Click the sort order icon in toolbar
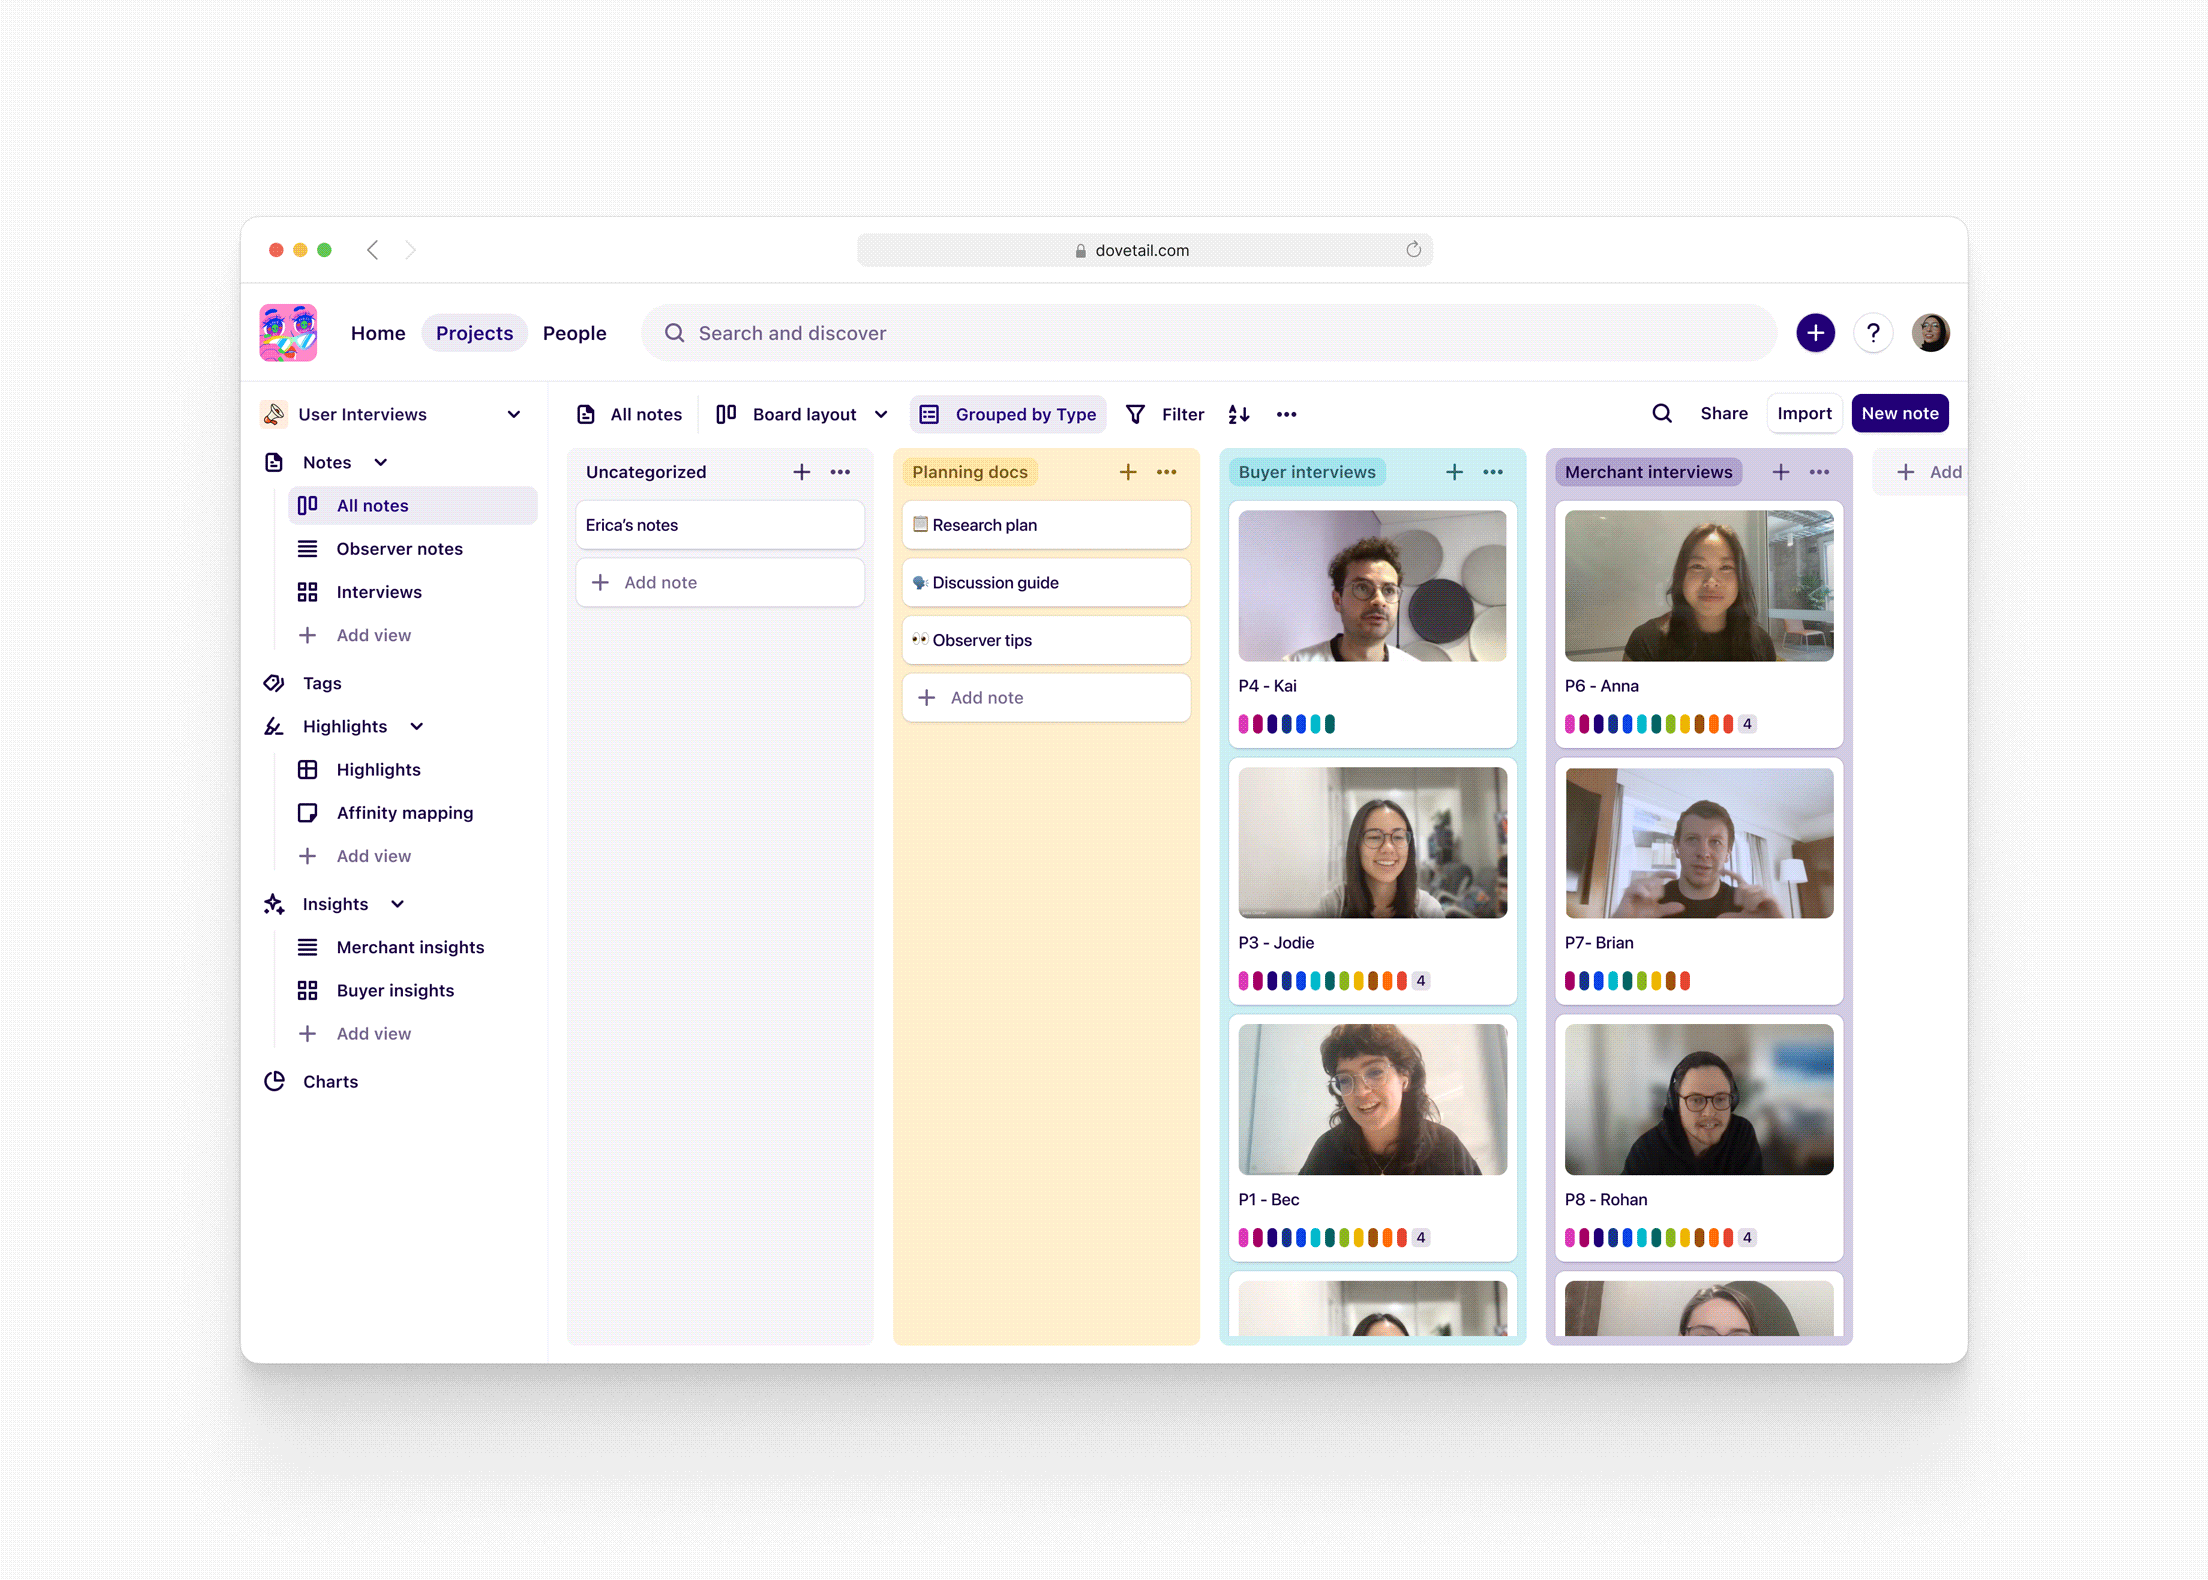 coord(1239,414)
